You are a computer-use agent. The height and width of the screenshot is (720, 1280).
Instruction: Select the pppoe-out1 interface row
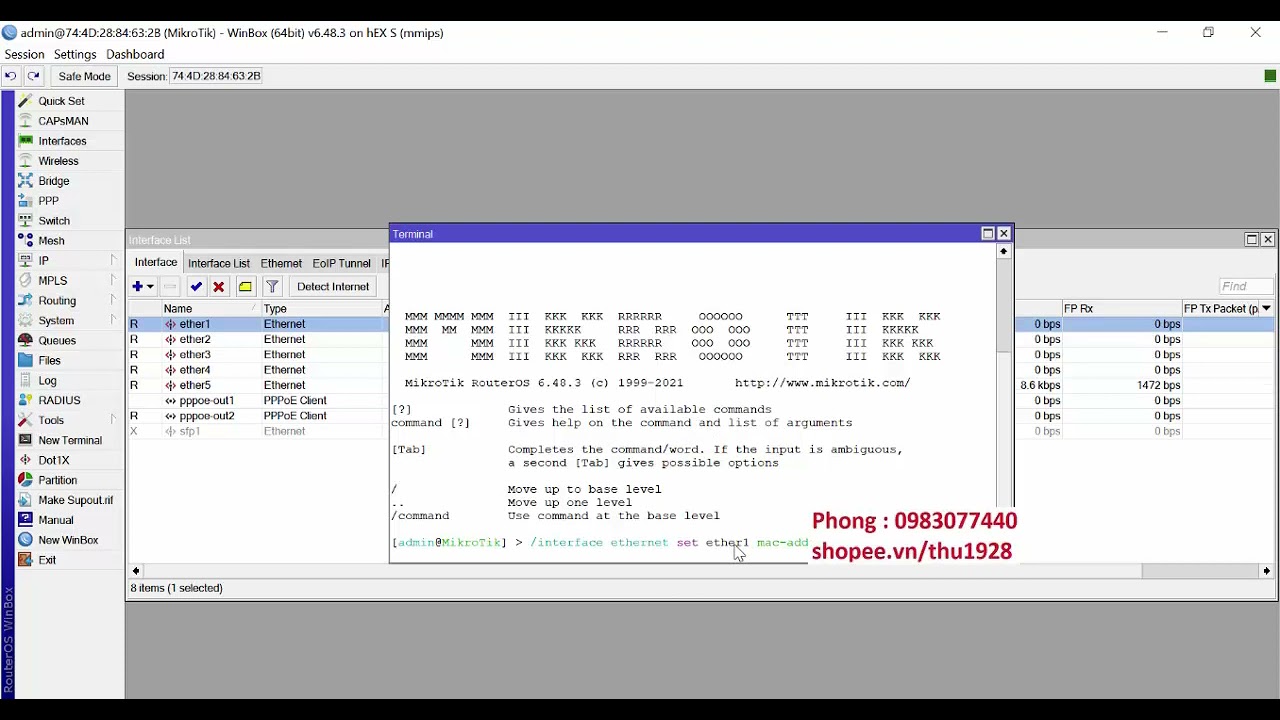click(x=257, y=401)
